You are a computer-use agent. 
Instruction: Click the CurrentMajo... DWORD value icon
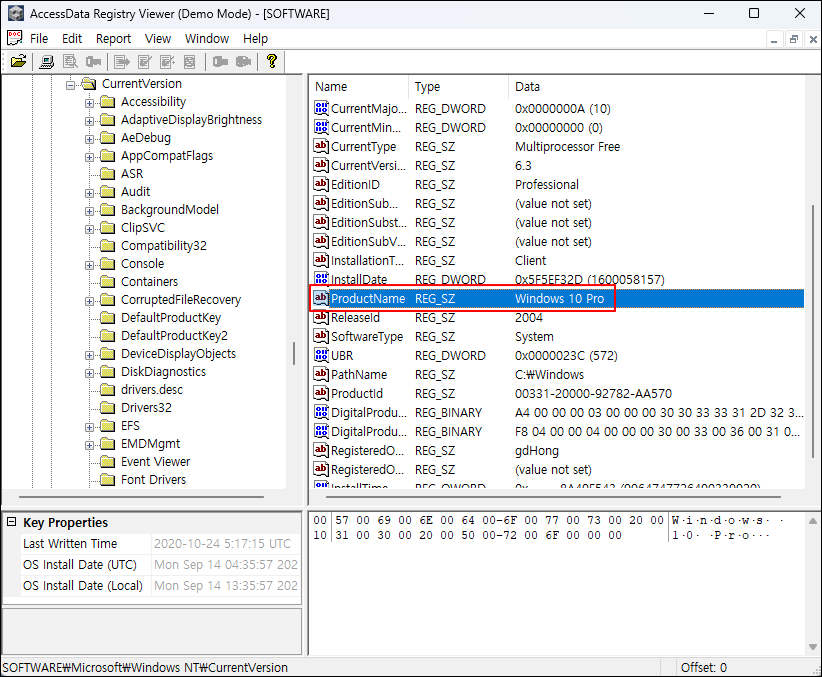[x=321, y=108]
